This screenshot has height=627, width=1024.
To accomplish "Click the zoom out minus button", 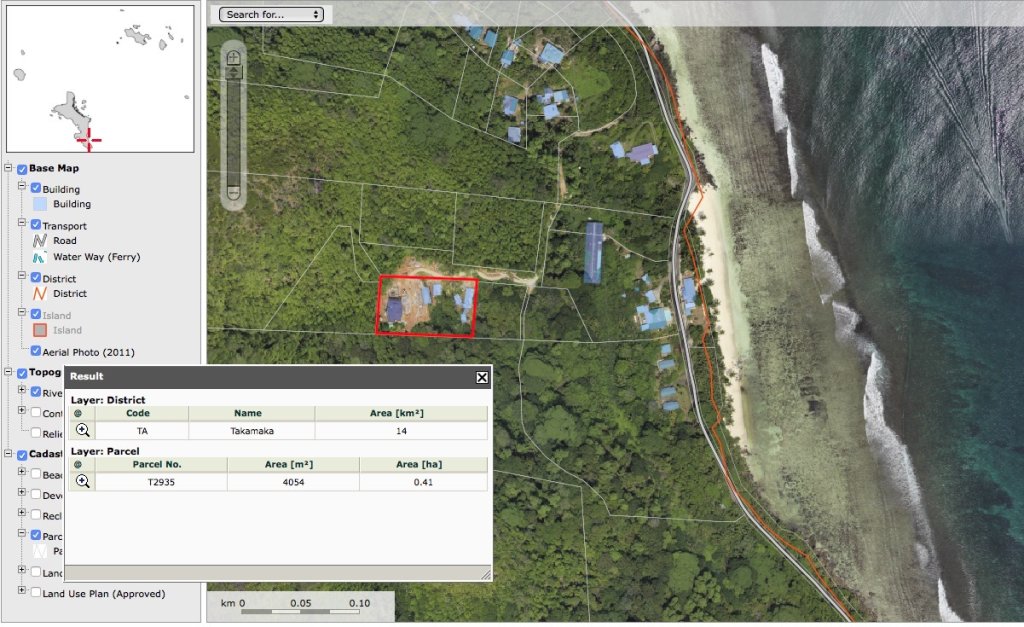I will coord(233,192).
